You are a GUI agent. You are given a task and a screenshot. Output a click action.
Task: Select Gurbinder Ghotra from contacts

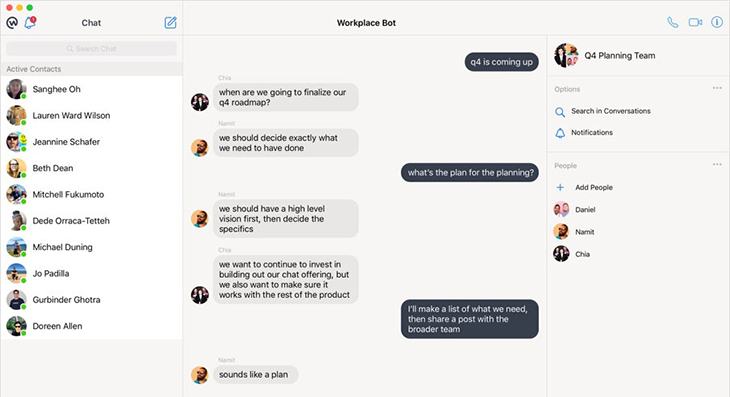(x=91, y=300)
